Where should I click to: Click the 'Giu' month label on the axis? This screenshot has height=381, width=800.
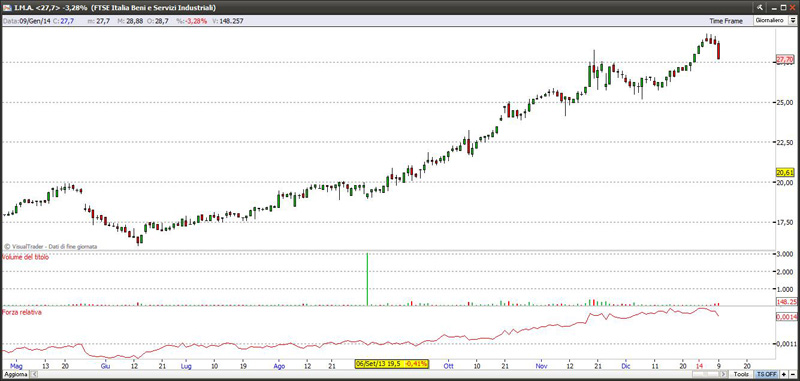105,366
